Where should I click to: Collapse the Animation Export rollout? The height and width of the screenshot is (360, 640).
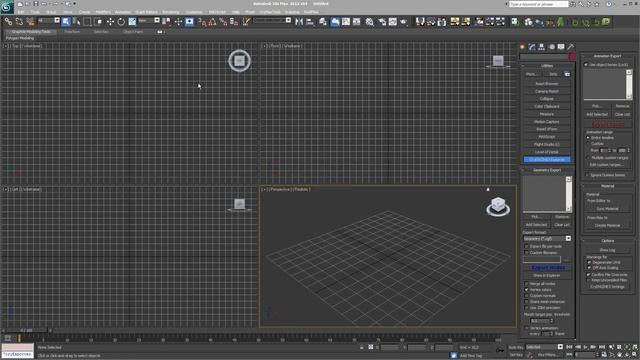pyautogui.click(x=607, y=56)
